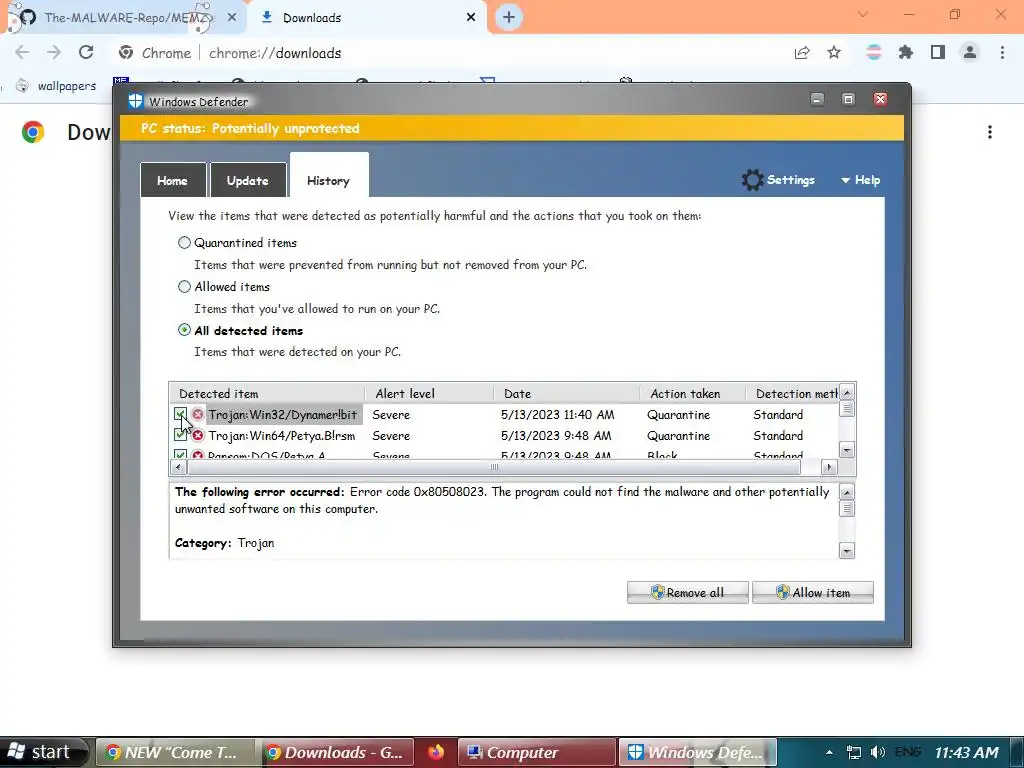This screenshot has height=768, width=1024.
Task: Click the details pane scroll up arrow
Action: (846, 492)
